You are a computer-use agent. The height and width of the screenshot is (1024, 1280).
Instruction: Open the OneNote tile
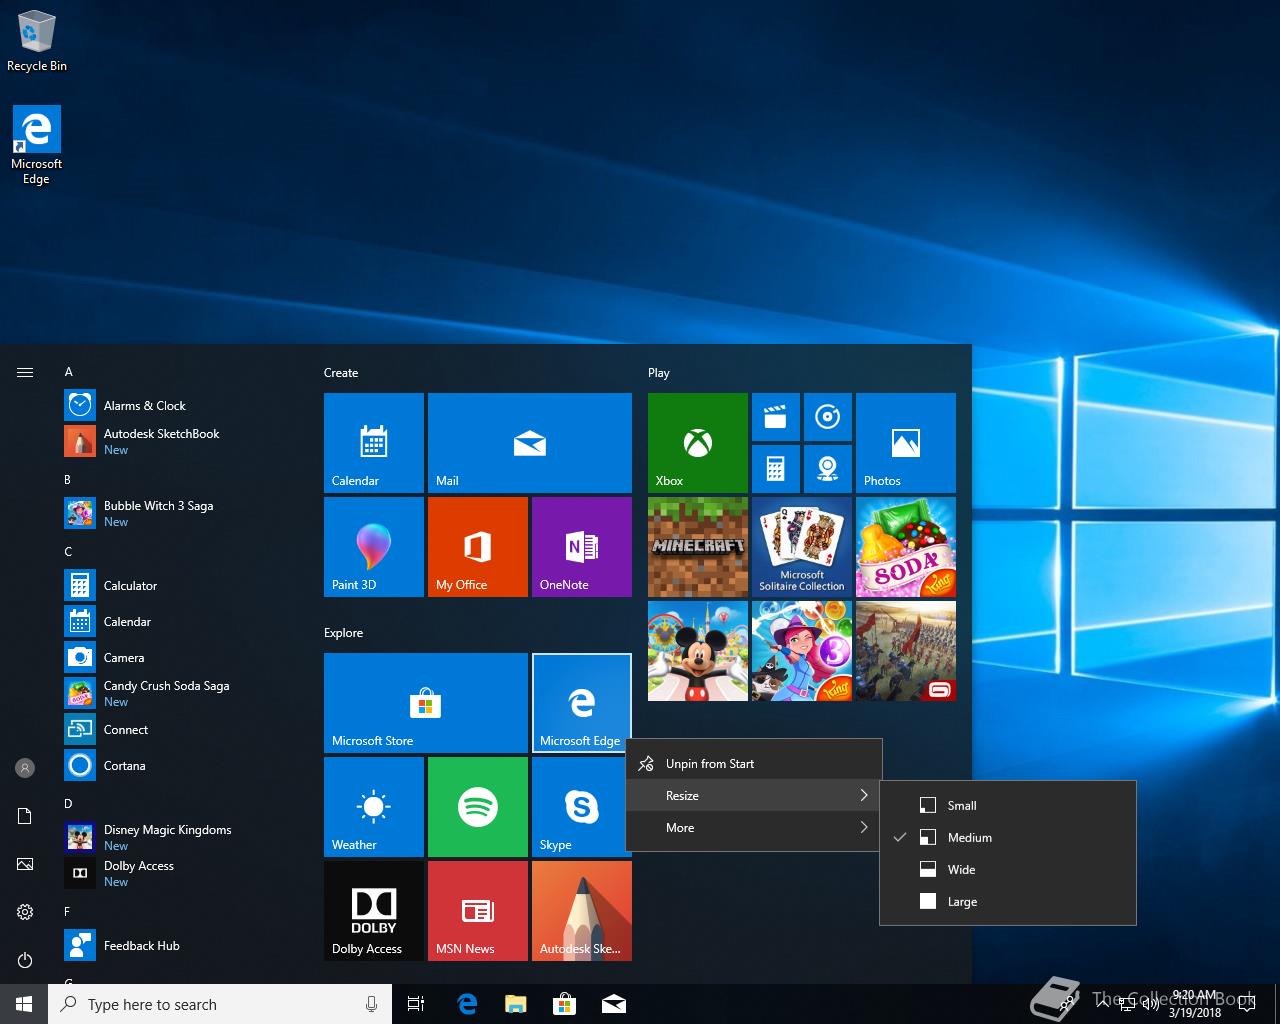click(x=582, y=547)
